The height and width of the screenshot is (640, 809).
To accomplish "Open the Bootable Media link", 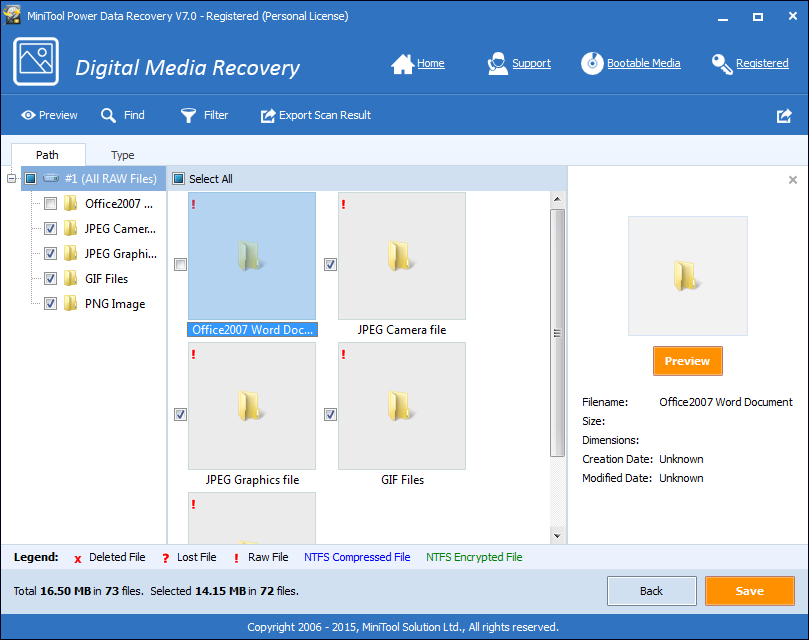I will pyautogui.click(x=643, y=63).
